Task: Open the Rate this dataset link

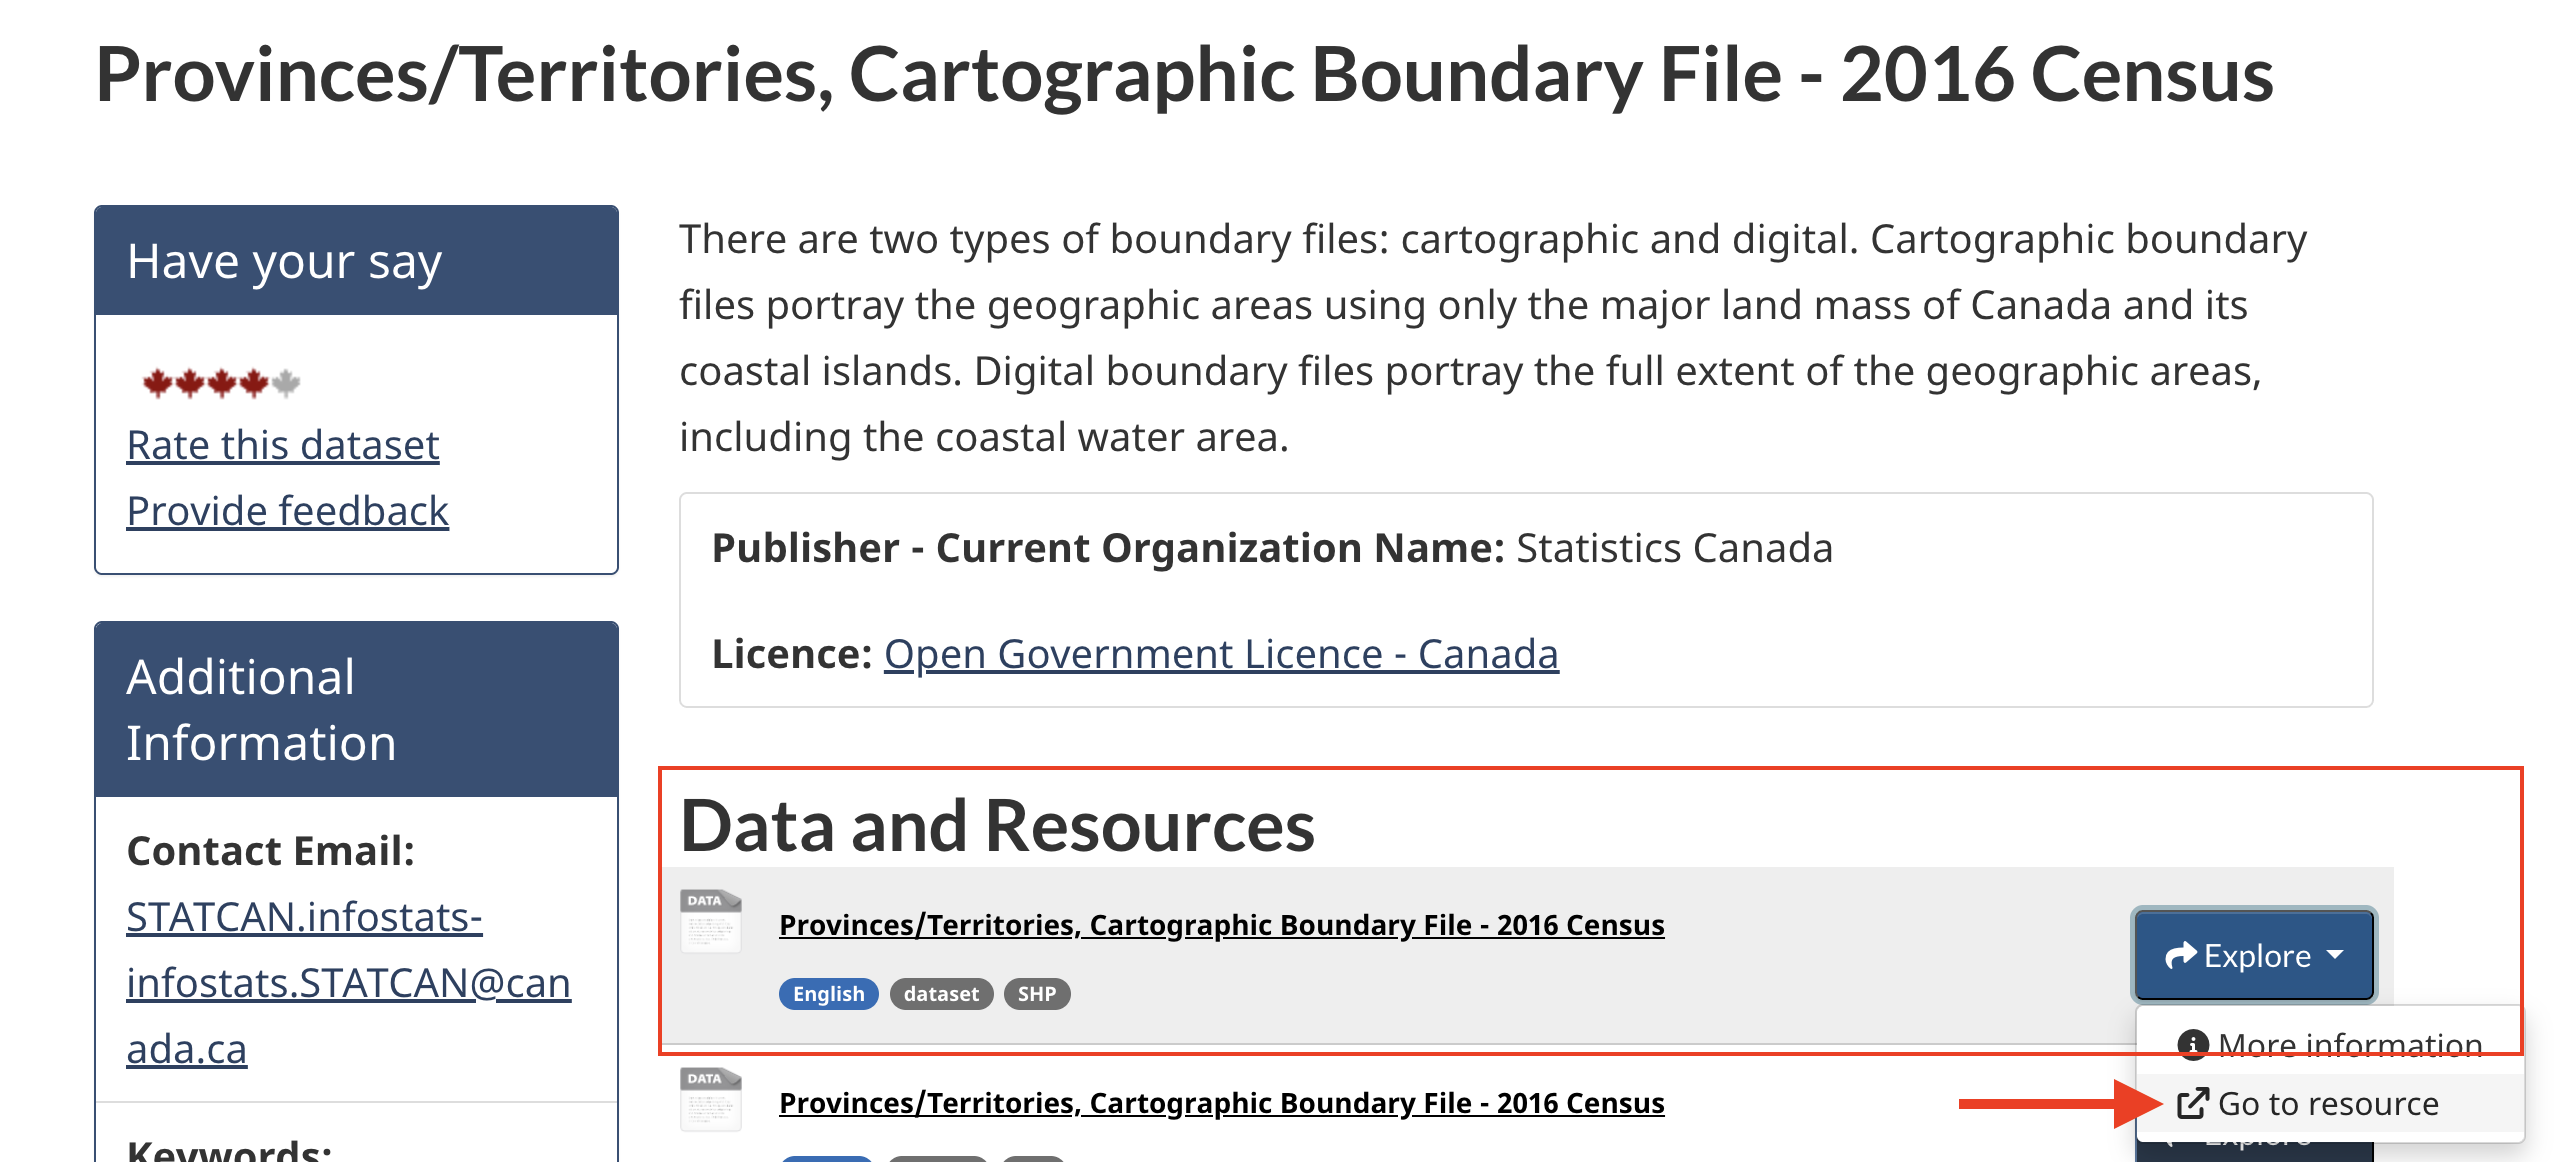Action: 283,445
